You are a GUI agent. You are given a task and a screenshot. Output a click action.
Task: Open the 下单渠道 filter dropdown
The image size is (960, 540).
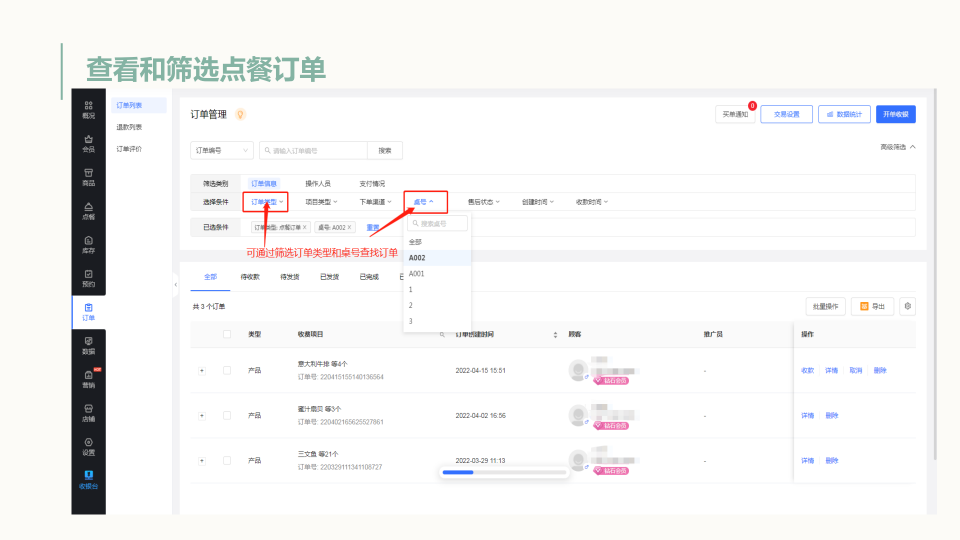[x=375, y=202]
